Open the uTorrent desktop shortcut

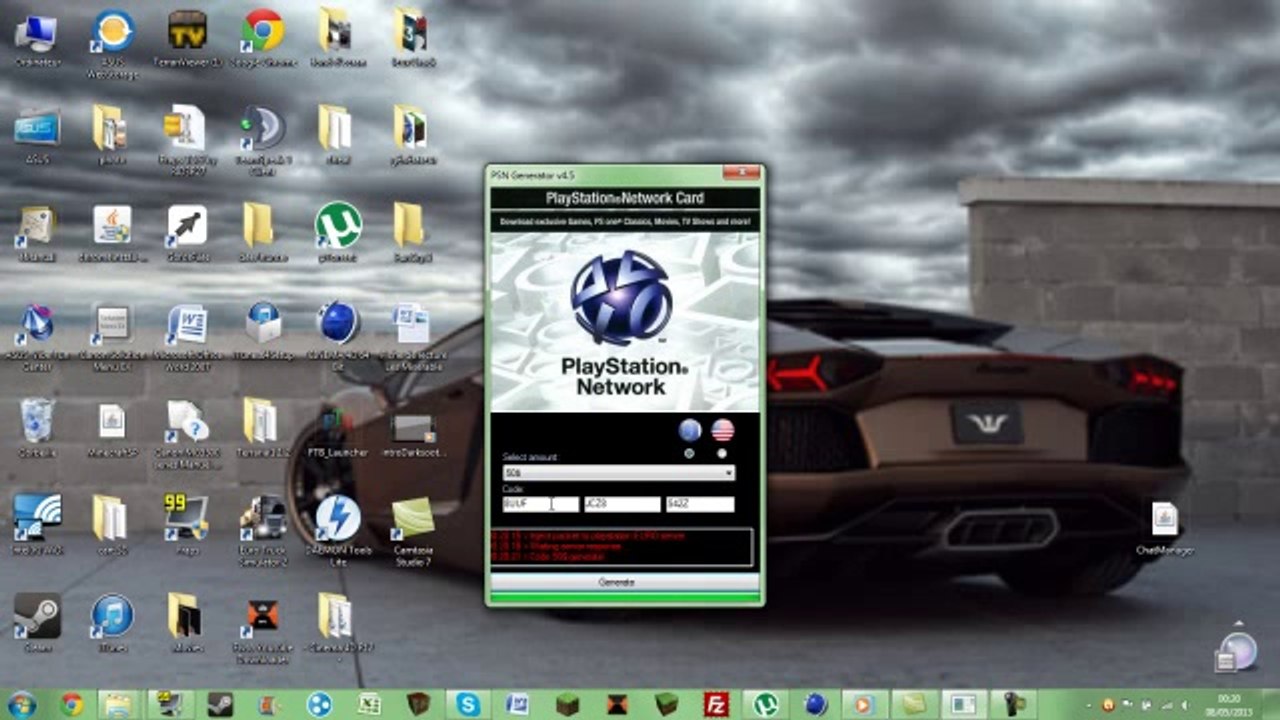[x=338, y=232]
